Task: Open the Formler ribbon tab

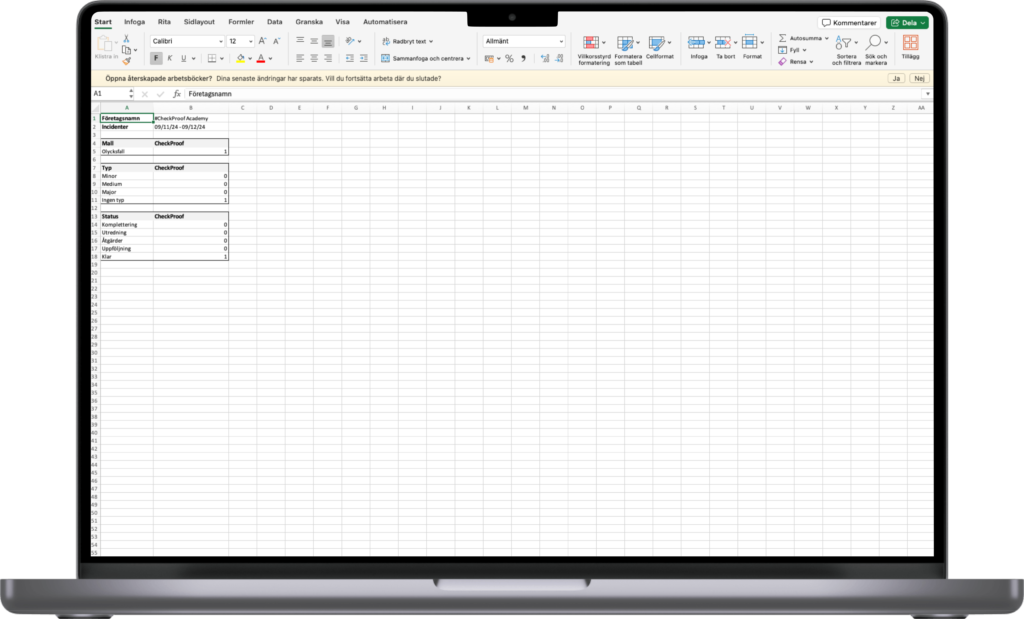Action: click(241, 21)
